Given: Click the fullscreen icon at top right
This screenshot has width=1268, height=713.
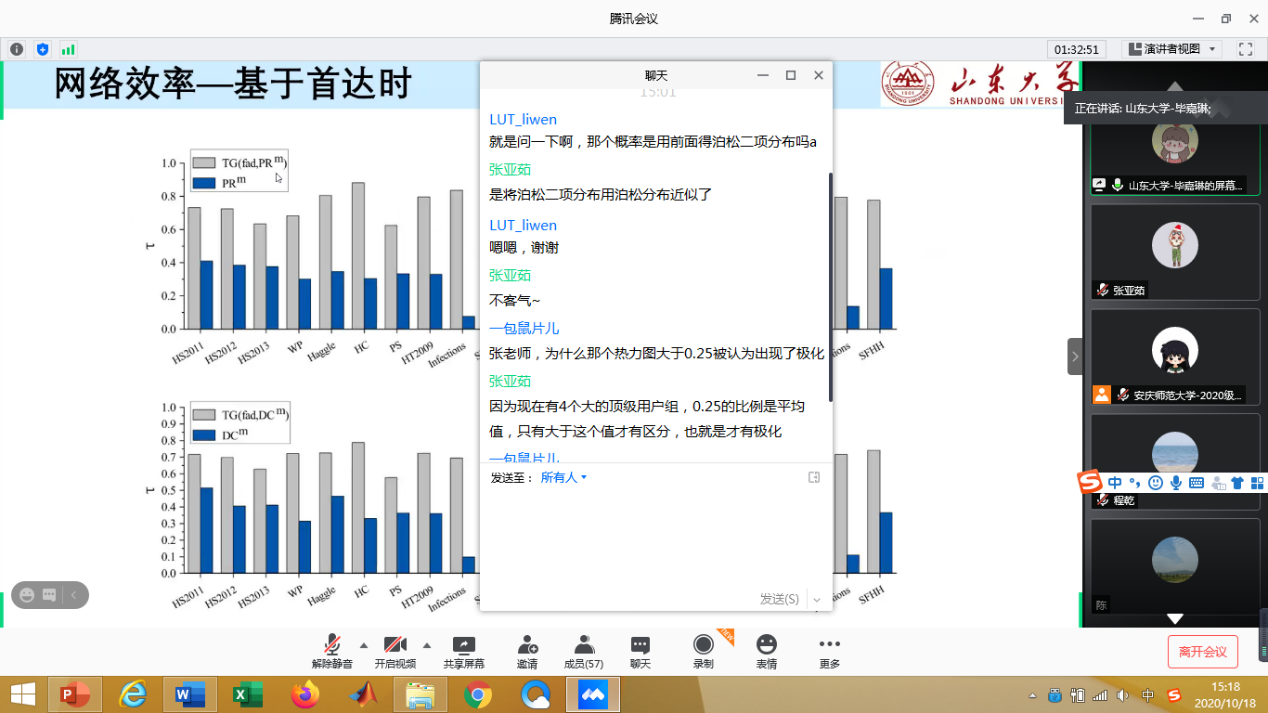Looking at the screenshot, I should 1245,49.
